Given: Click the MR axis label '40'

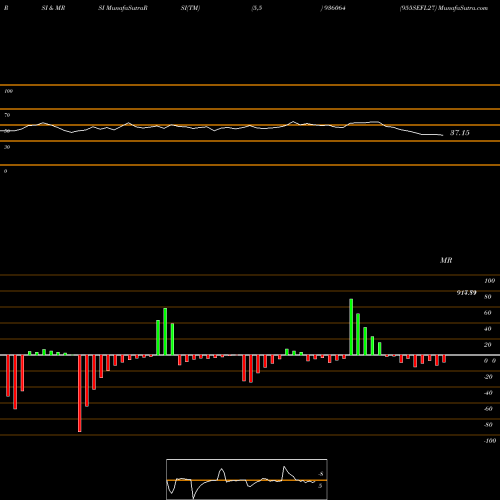Looking at the screenshot, I should (488, 329).
